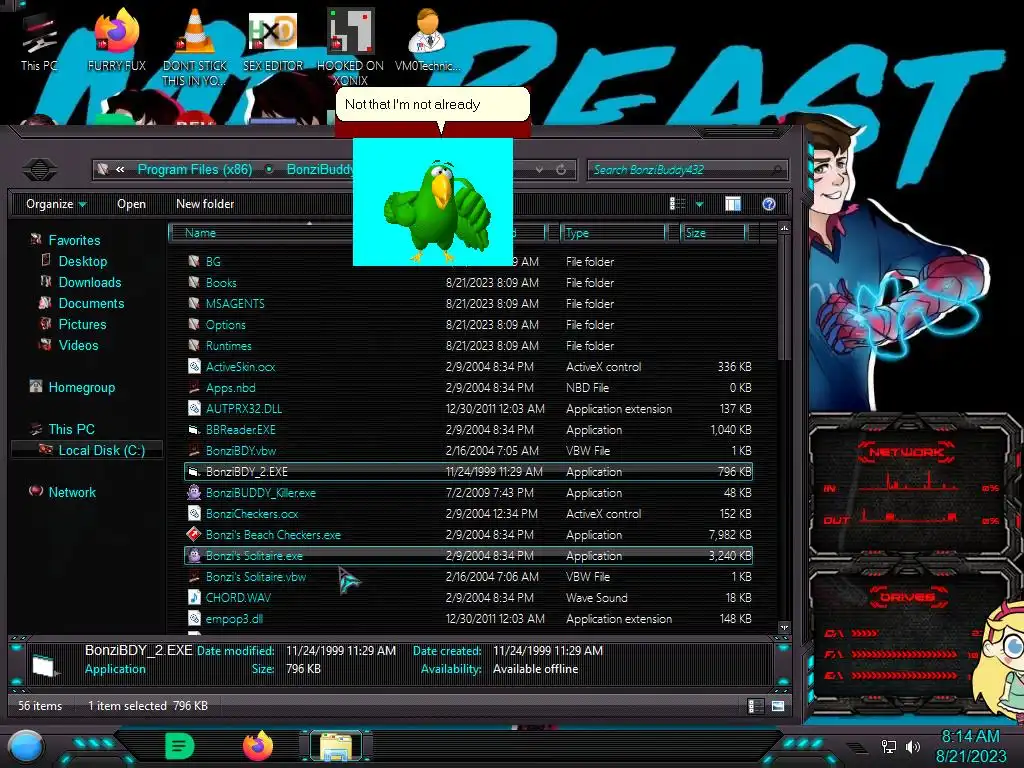Select Network in navigation pane
Screen dimensions: 1024x768
click(x=71, y=492)
